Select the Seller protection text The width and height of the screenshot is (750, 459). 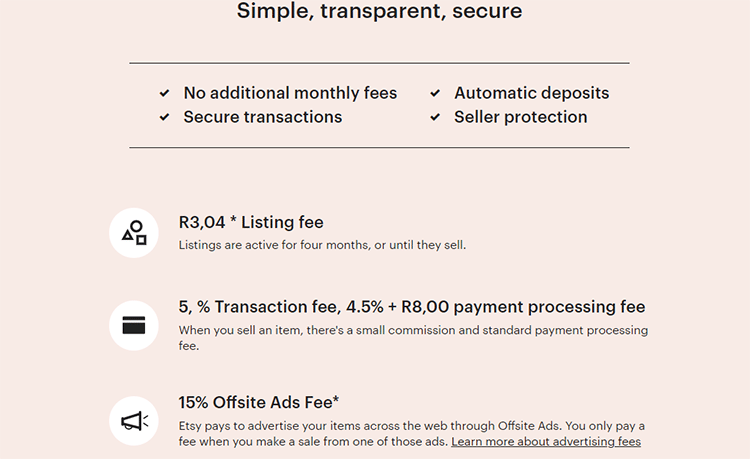520,117
